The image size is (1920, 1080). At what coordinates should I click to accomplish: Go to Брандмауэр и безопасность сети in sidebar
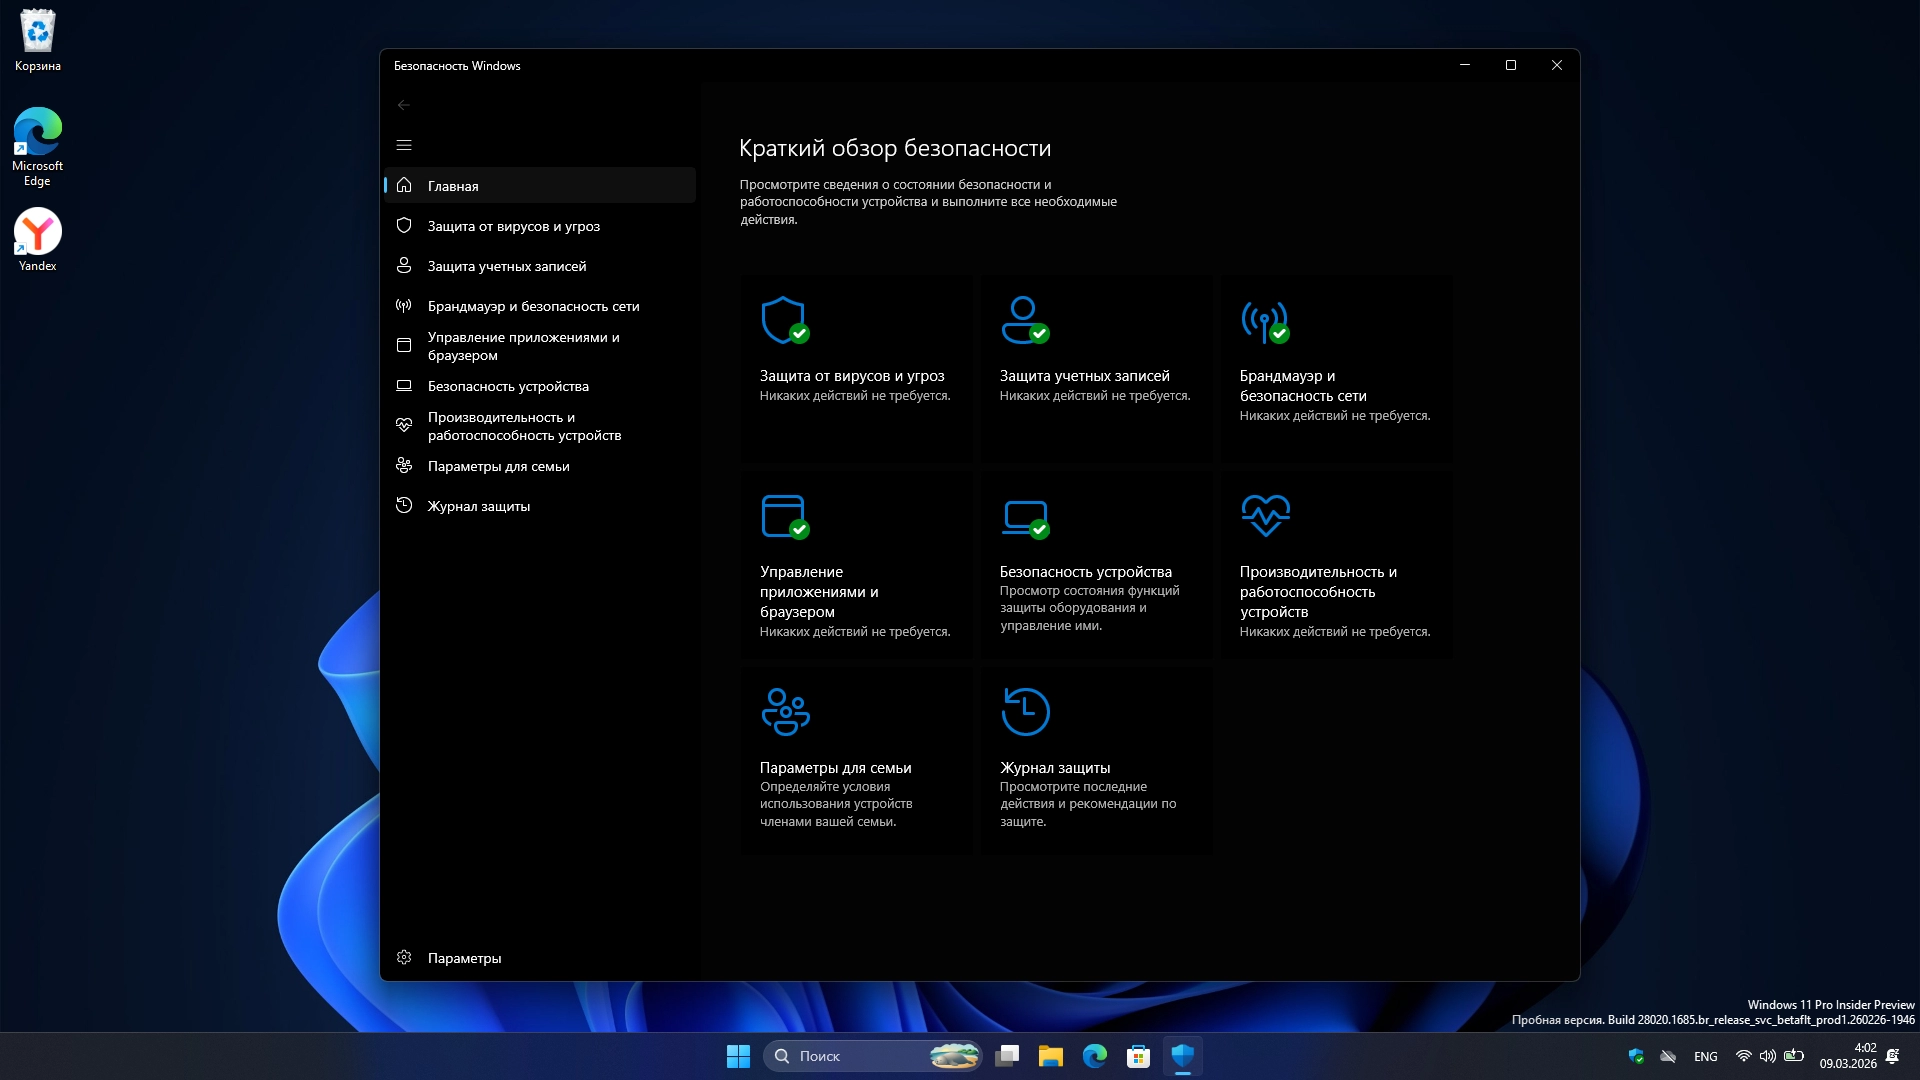533,306
